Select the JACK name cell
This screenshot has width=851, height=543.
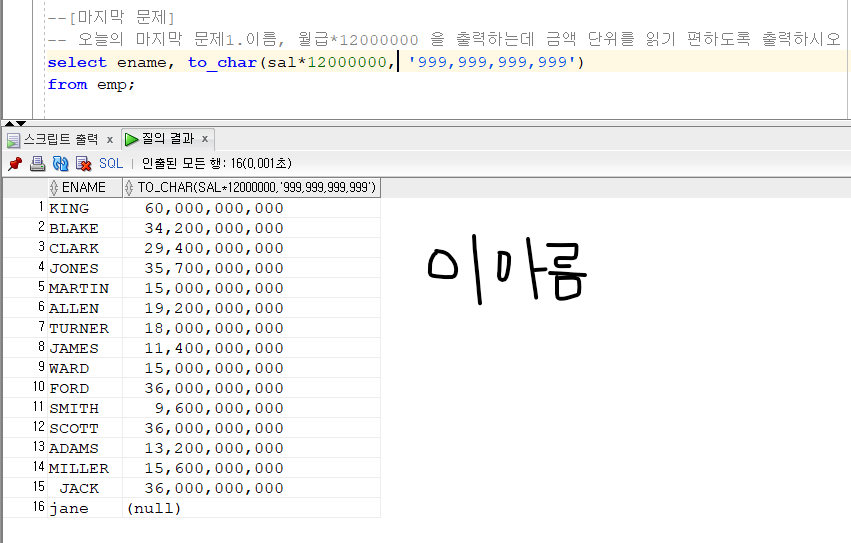[85, 488]
